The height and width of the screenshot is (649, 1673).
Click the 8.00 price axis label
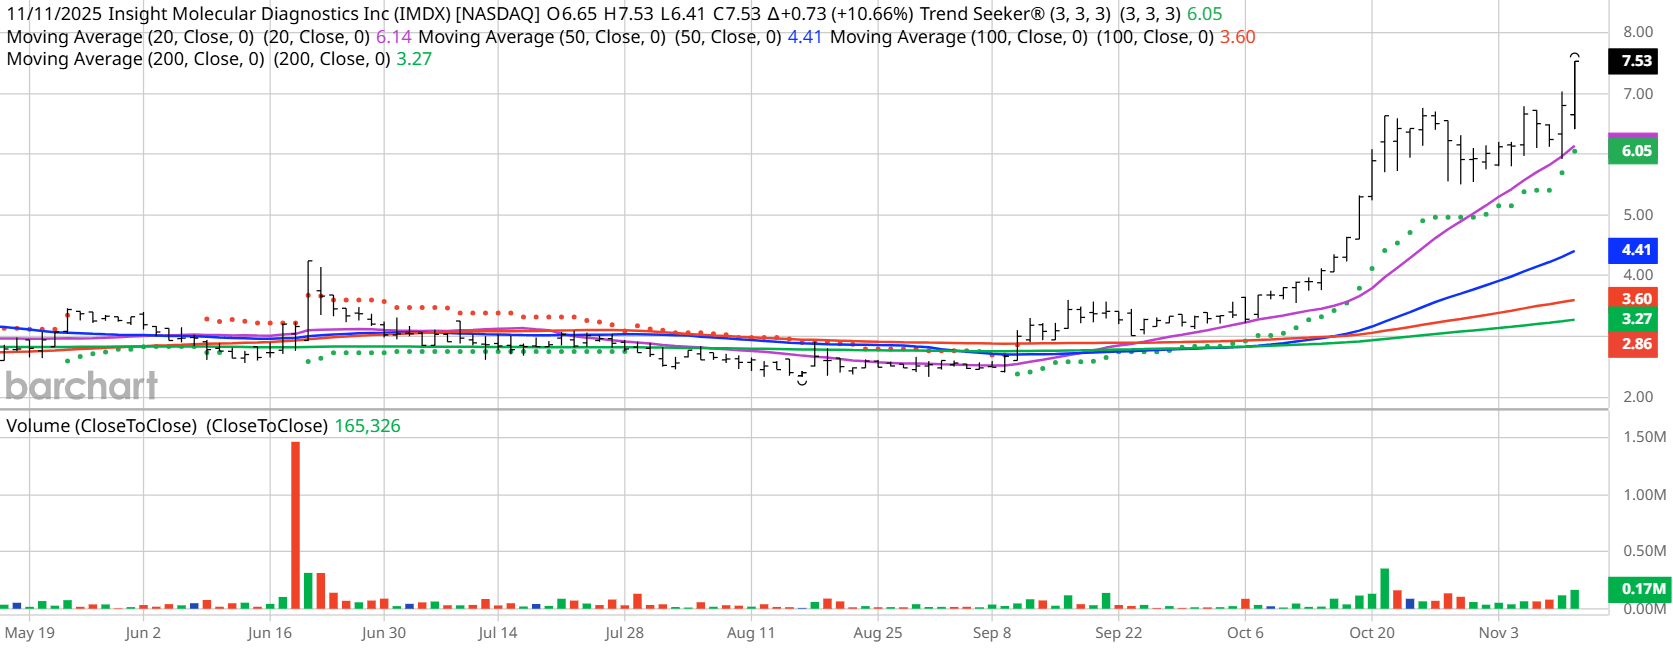click(x=1638, y=32)
